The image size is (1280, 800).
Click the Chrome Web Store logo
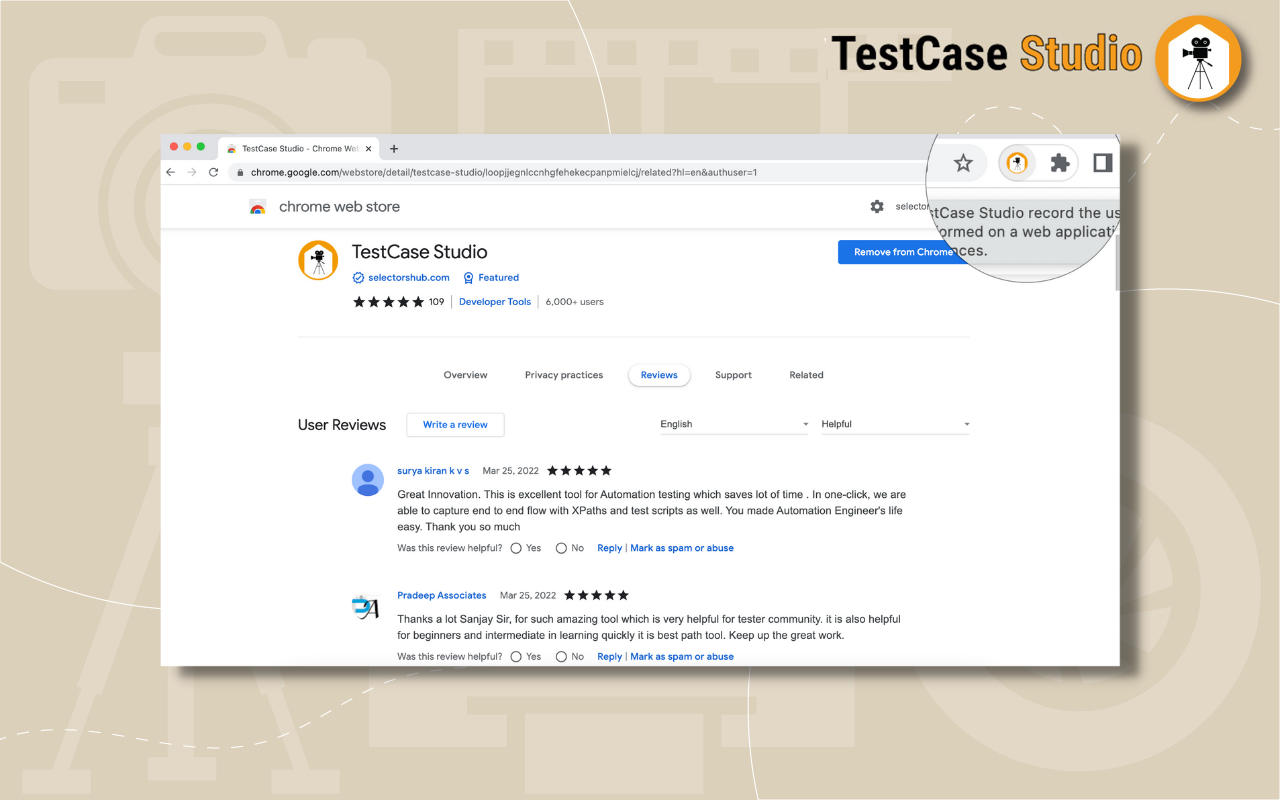[259, 206]
